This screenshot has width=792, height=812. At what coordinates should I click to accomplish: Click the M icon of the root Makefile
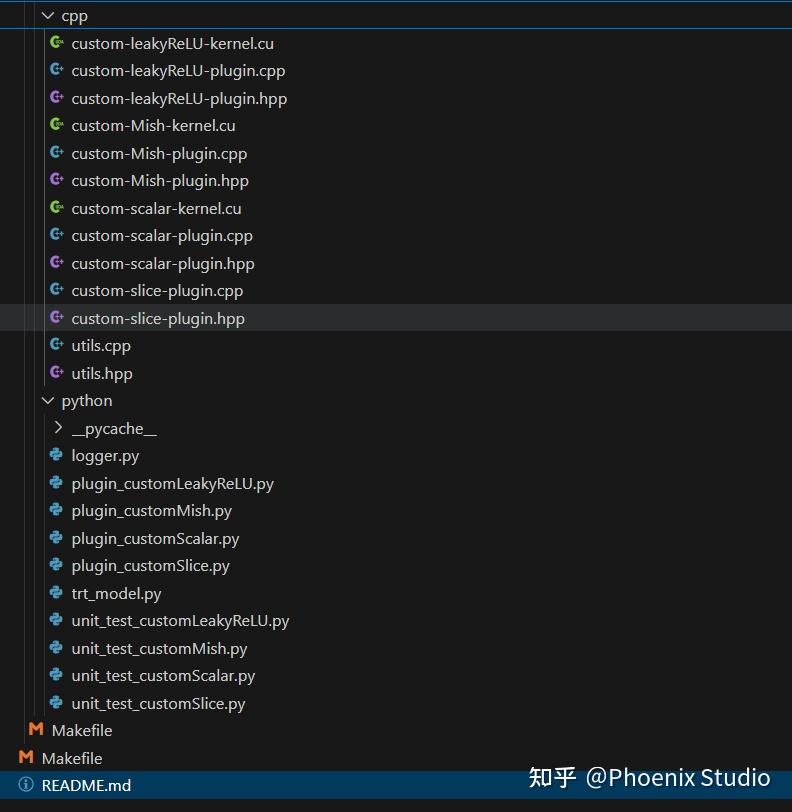pos(26,758)
